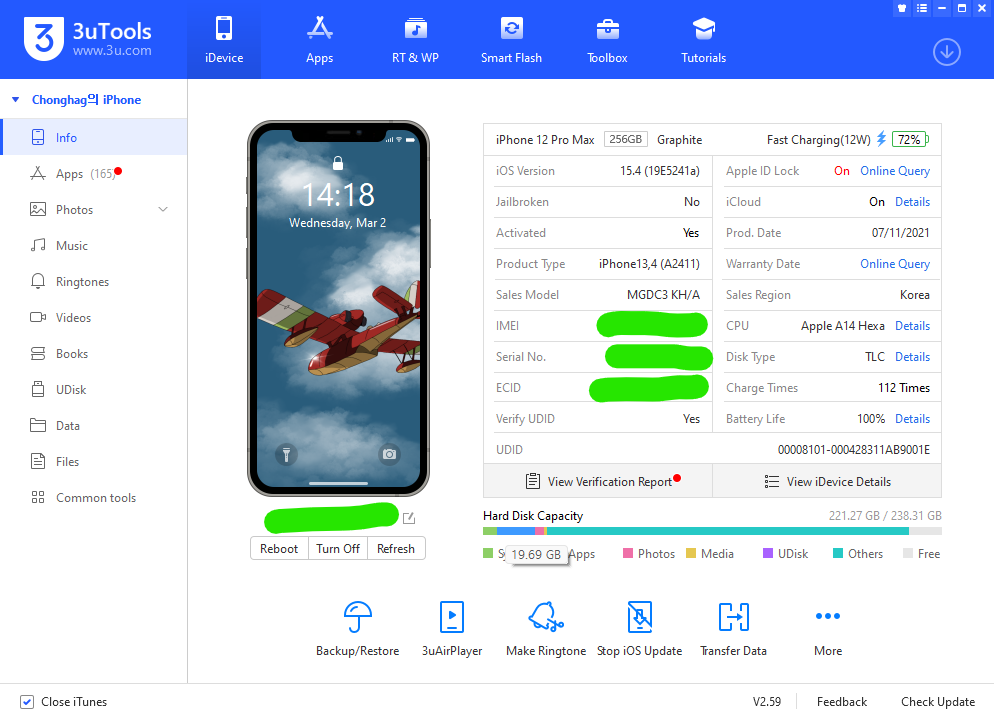Image resolution: width=994 pixels, height=716 pixels.
Task: Click the skin shirt icon in title bar
Action: tap(901, 8)
